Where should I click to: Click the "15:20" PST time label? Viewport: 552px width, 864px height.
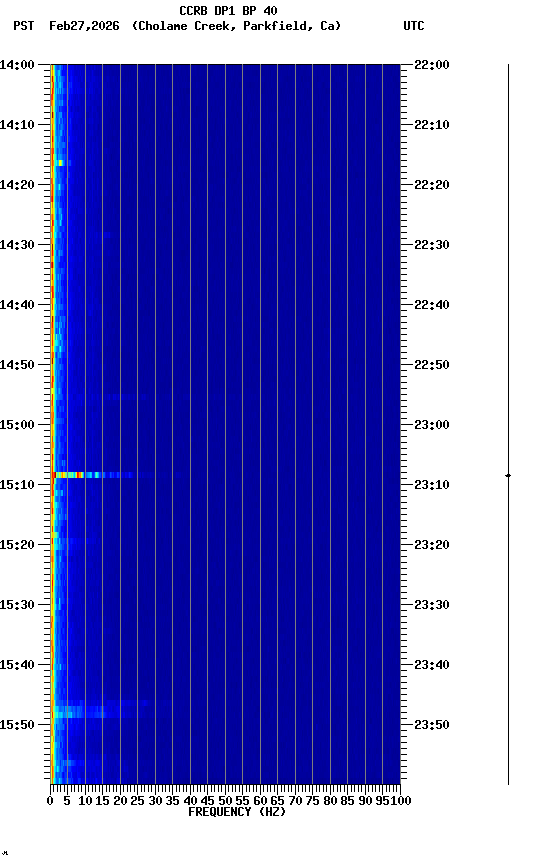17,546
